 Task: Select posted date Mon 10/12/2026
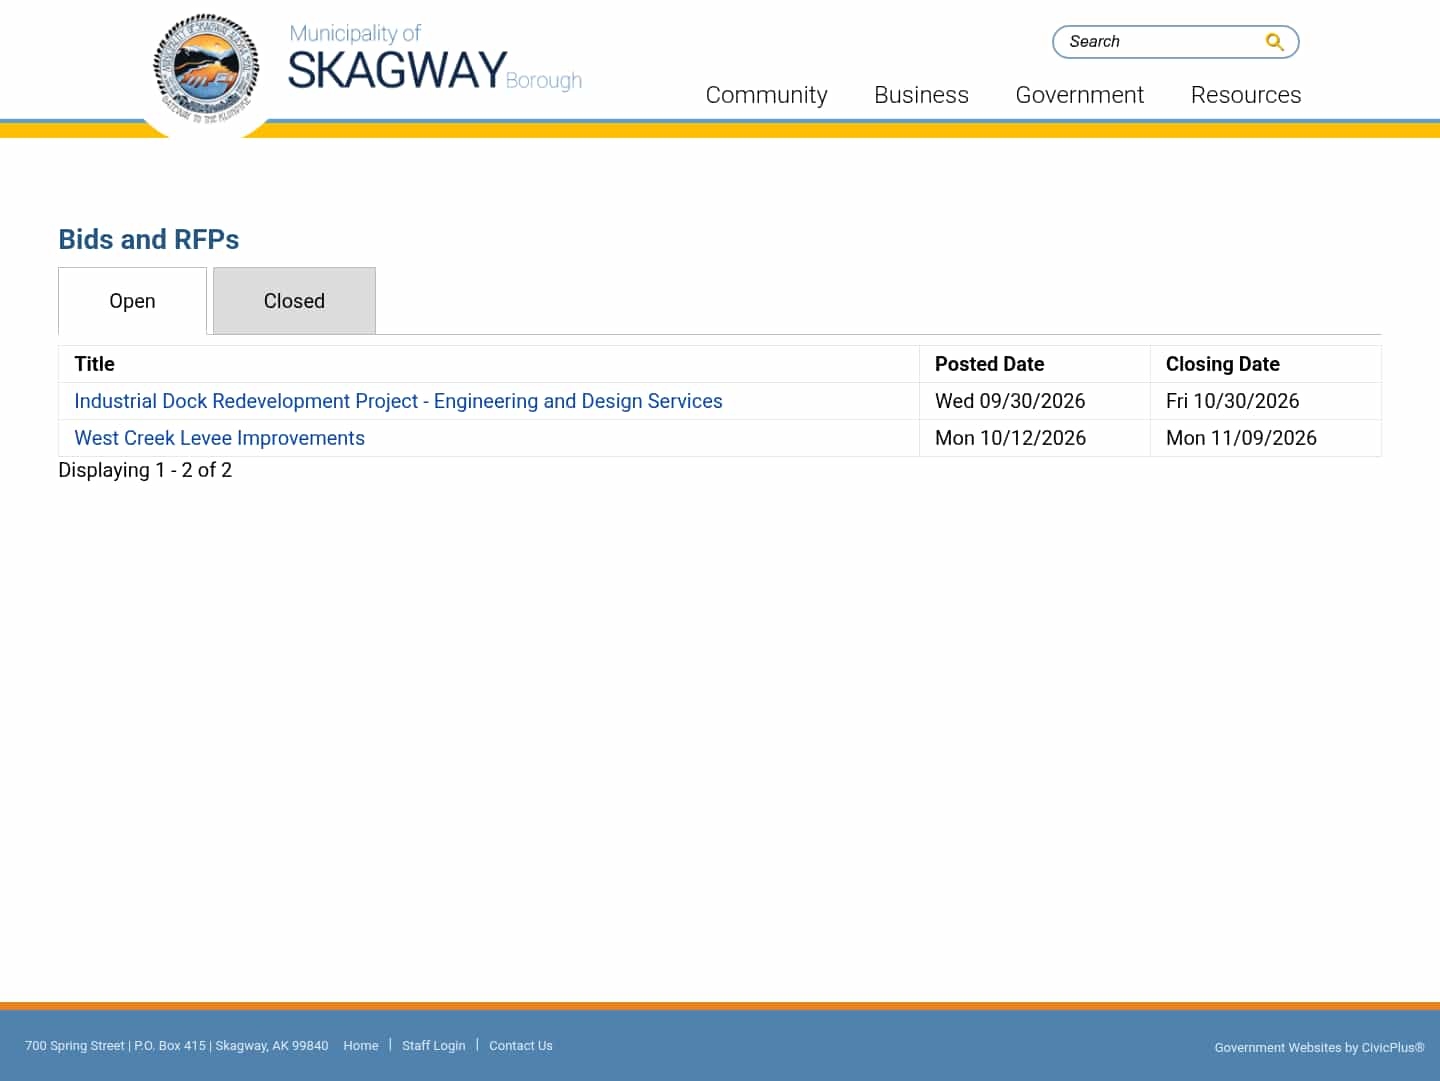[x=1010, y=438]
